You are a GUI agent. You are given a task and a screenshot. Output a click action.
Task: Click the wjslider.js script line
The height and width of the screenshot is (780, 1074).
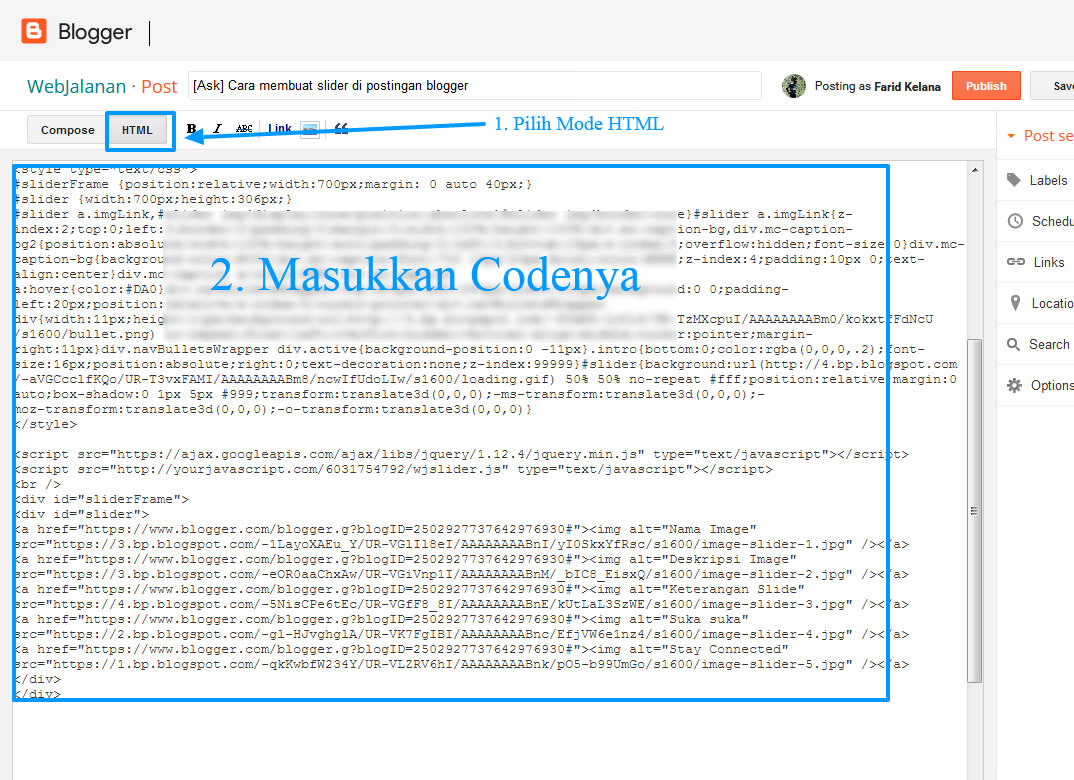[393, 469]
